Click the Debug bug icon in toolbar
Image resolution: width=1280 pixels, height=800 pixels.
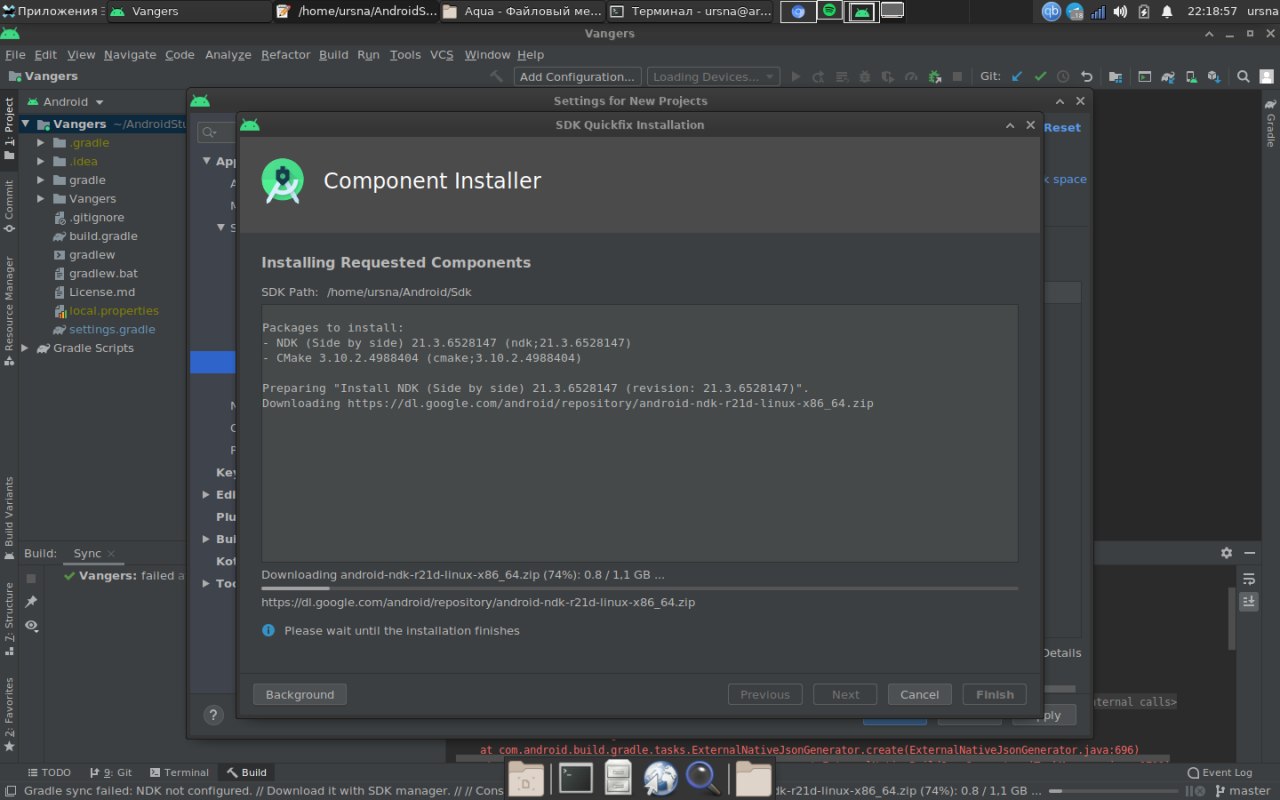864,76
